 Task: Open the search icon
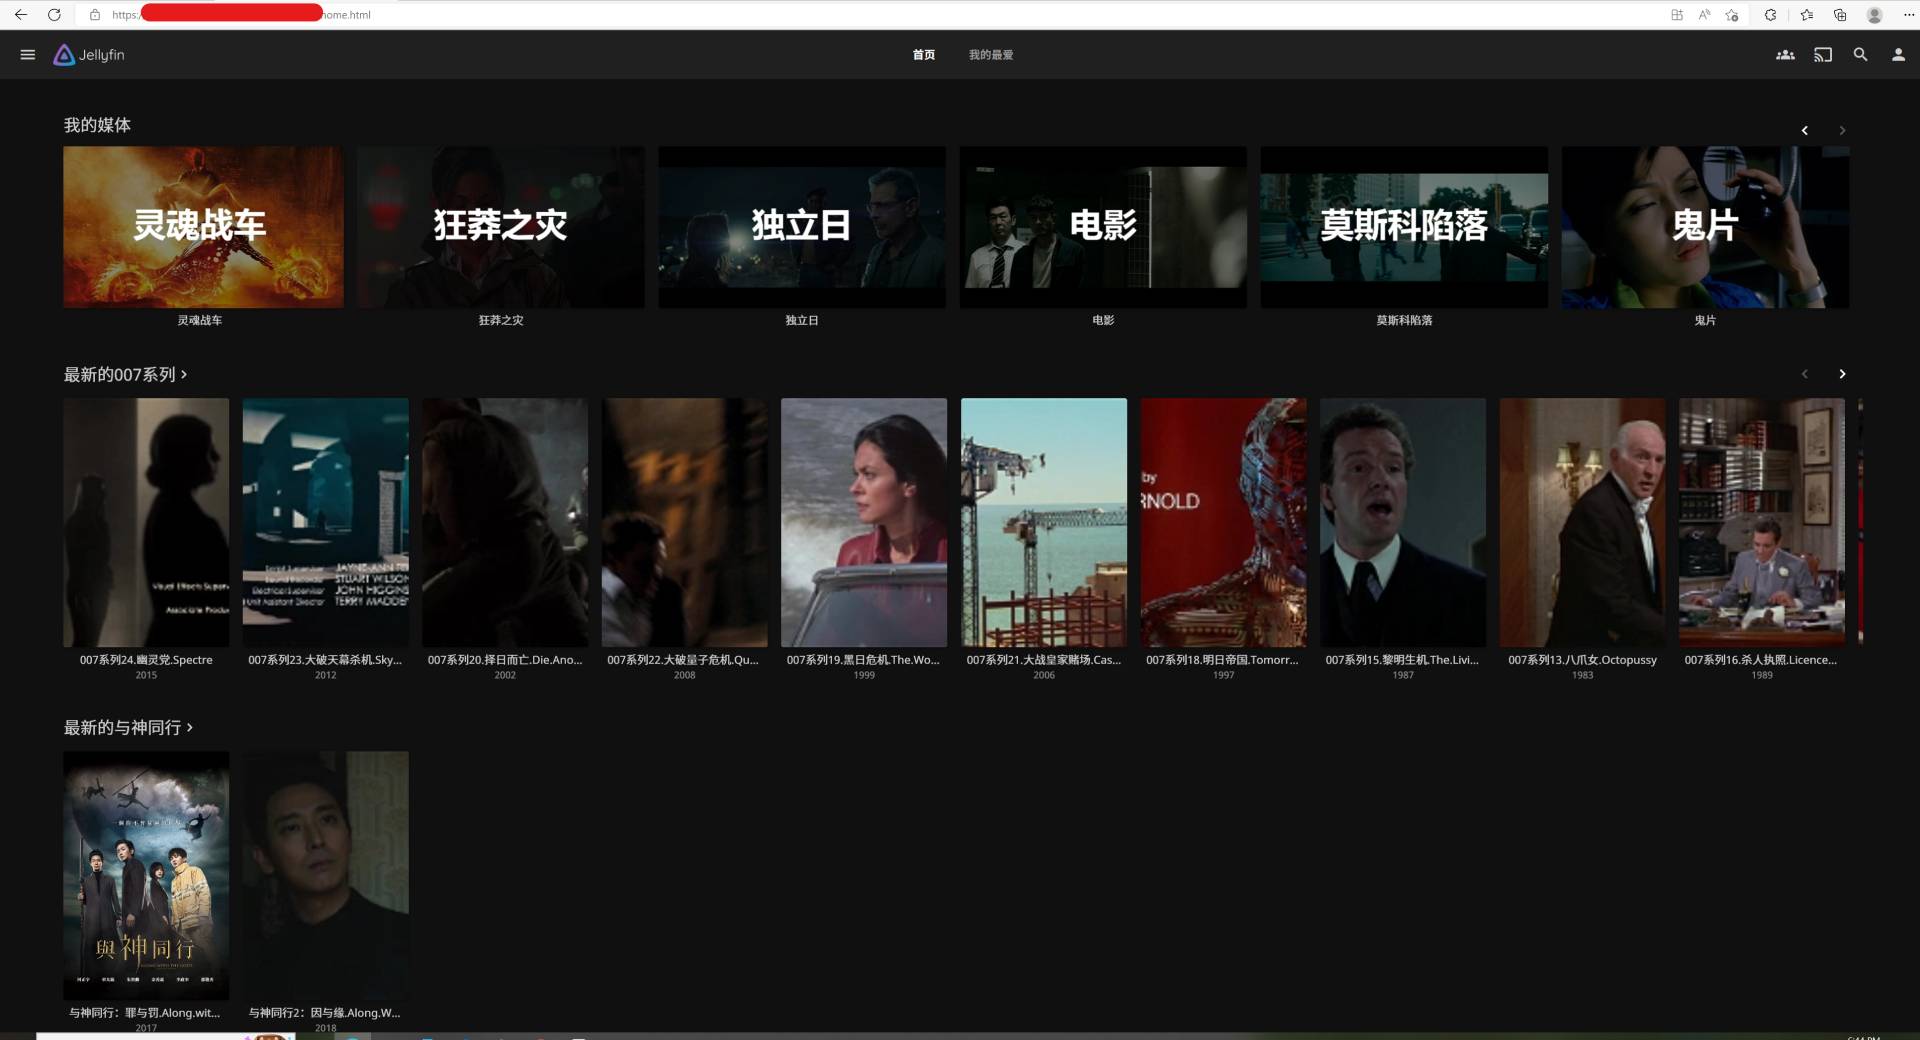click(x=1860, y=55)
